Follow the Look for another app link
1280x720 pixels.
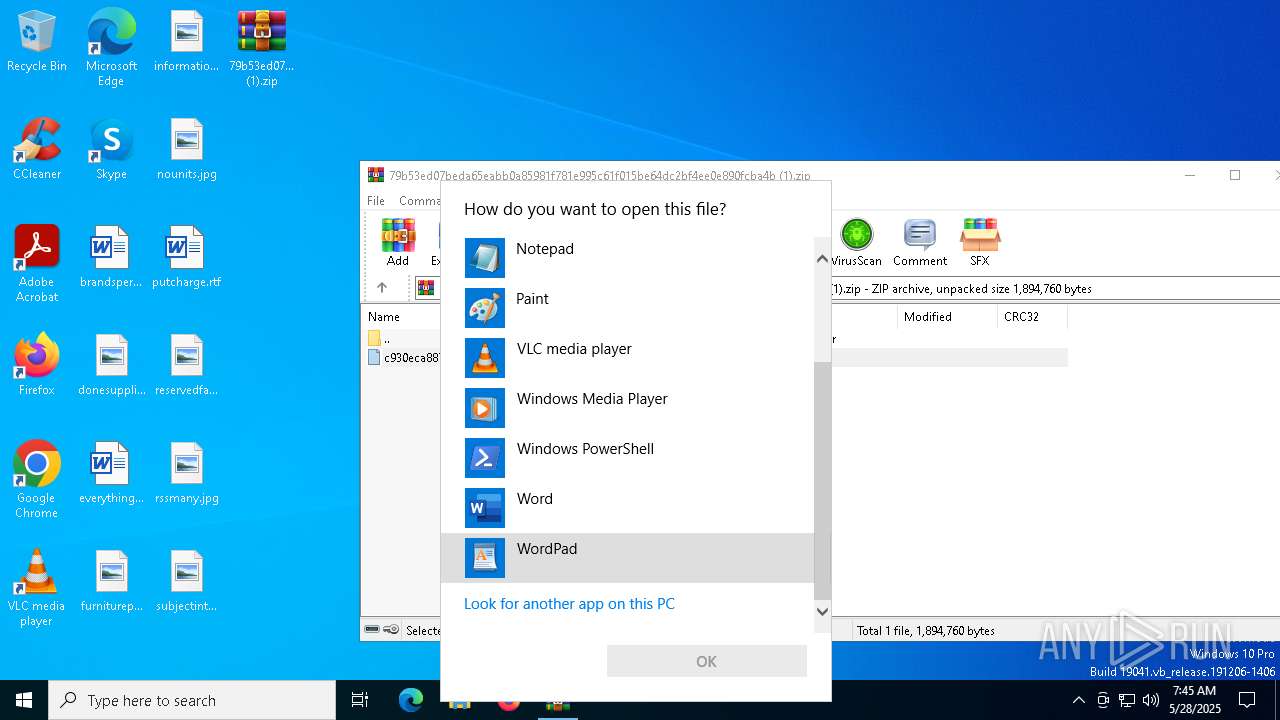(x=569, y=604)
